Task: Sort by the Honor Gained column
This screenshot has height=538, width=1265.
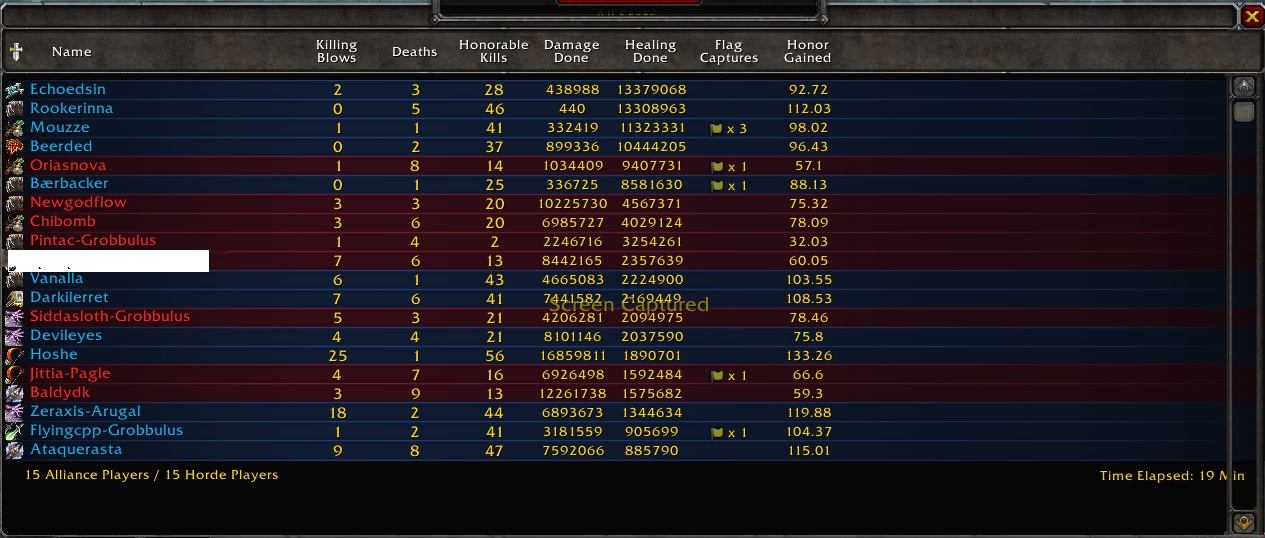Action: (808, 51)
